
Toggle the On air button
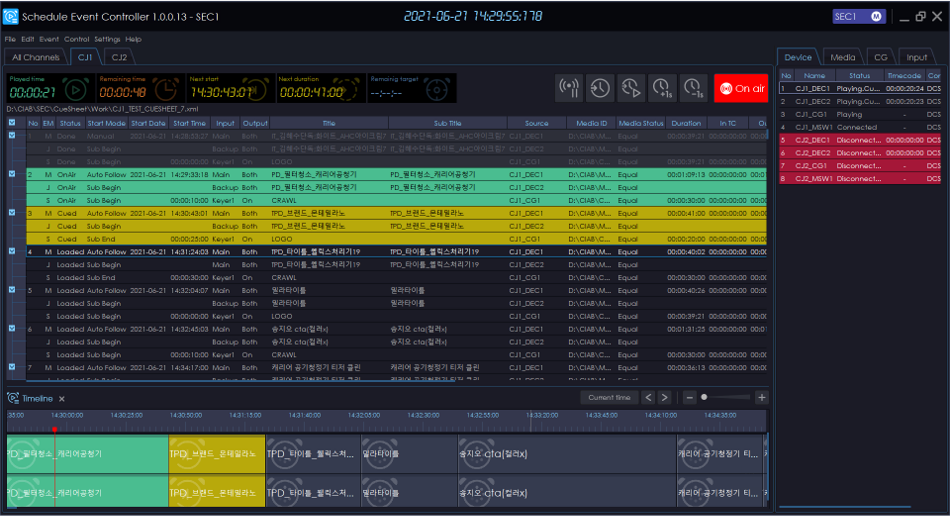[741, 88]
